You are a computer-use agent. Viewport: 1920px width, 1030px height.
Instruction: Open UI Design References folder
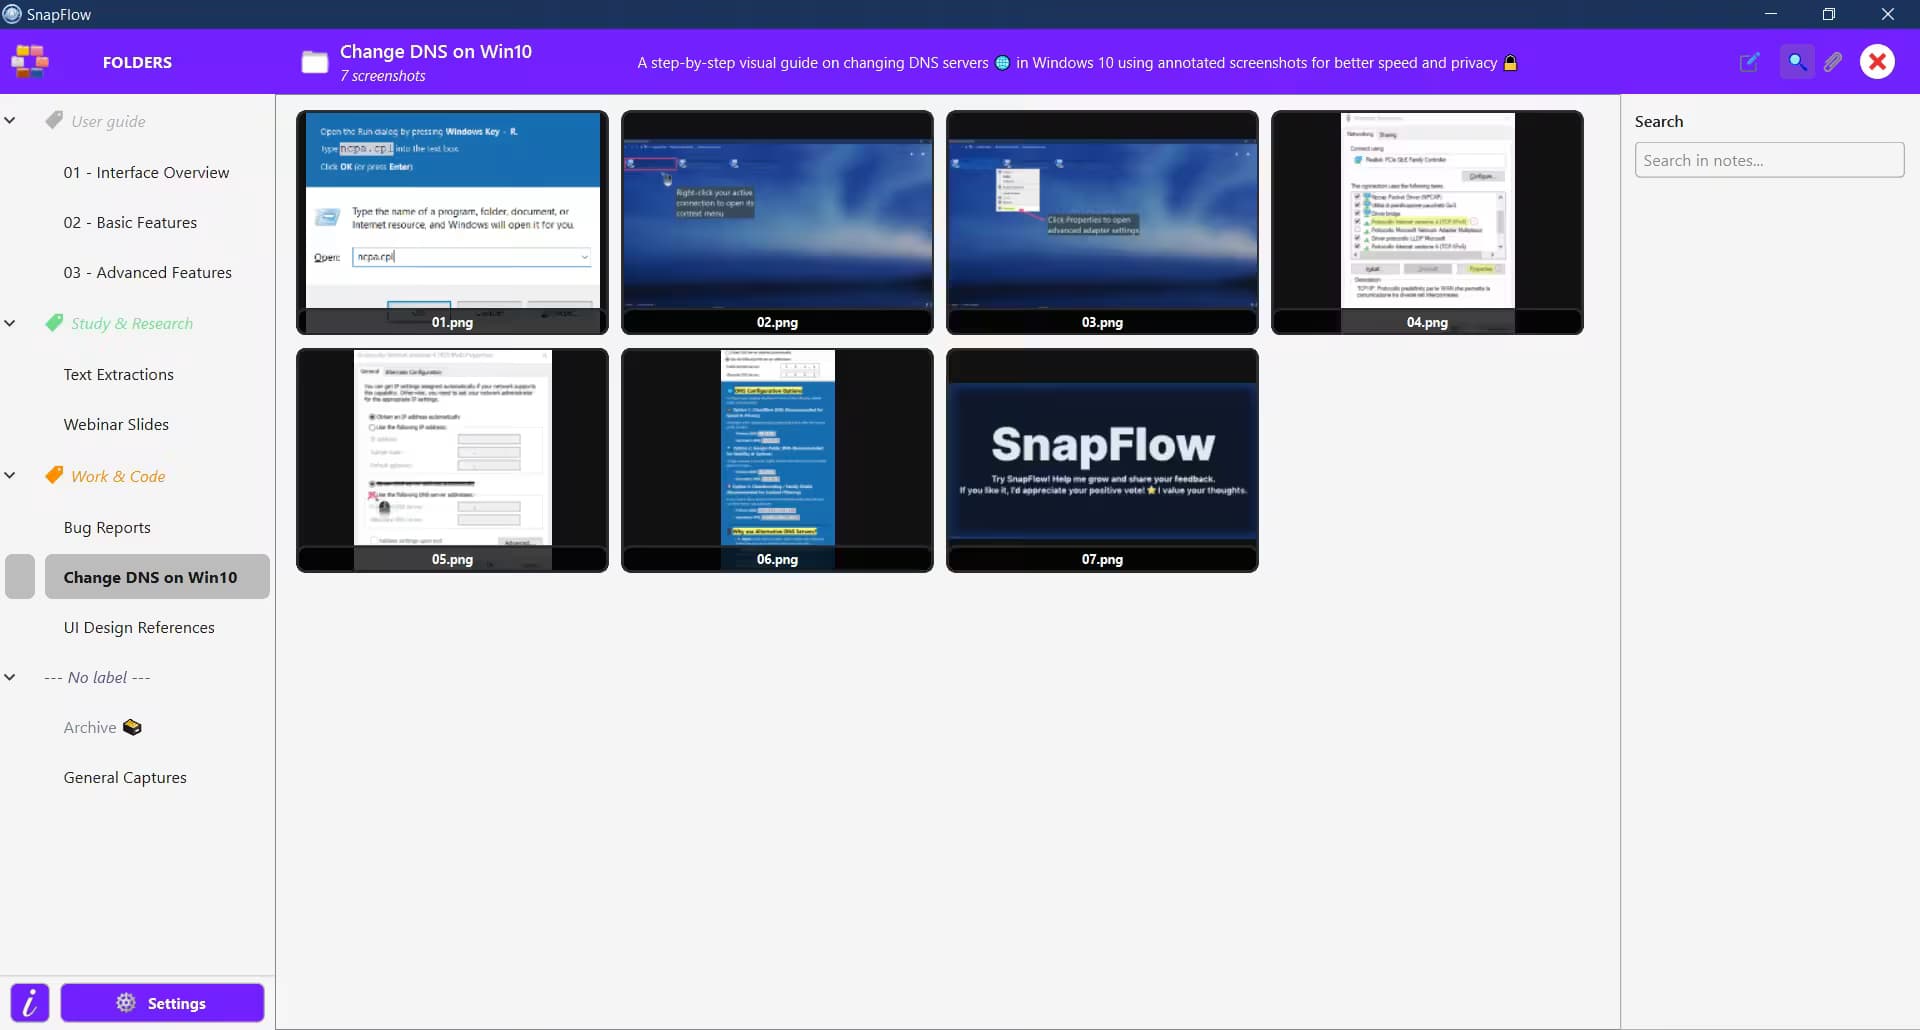point(139,627)
